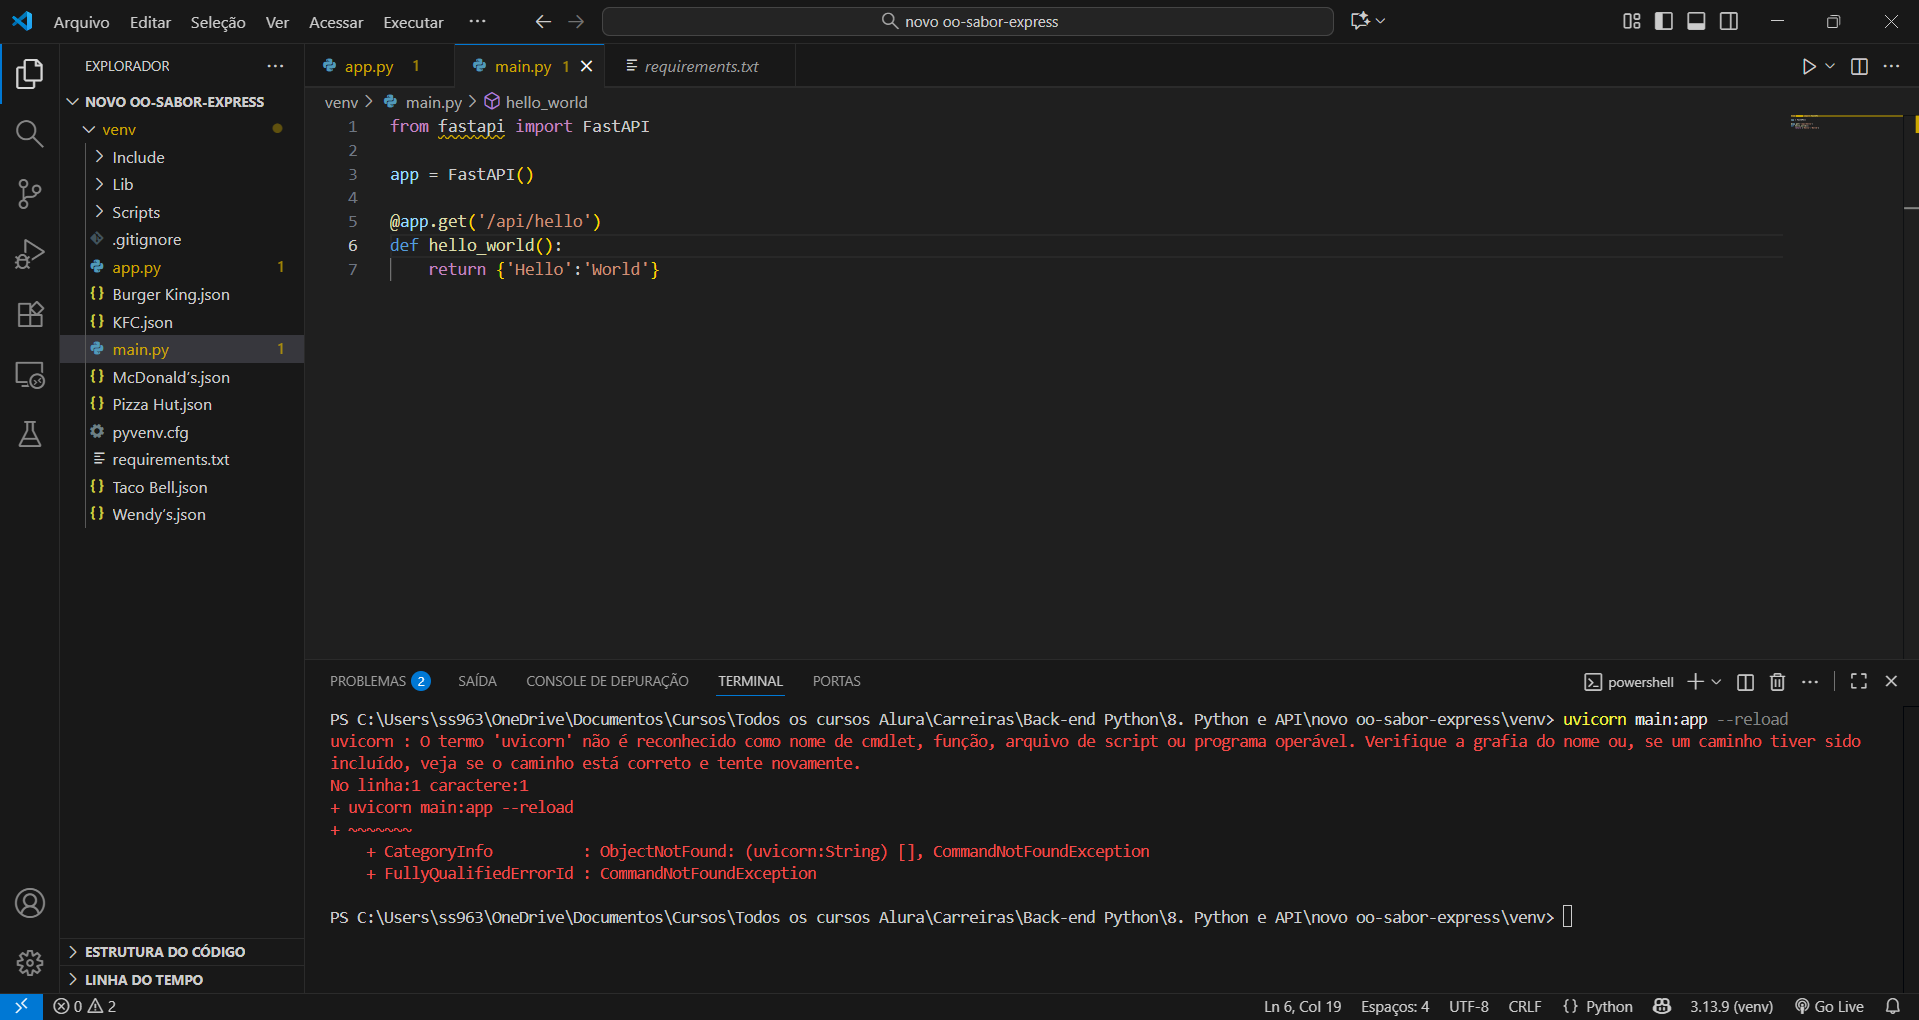Switch to the PROBLEMAS panel tab
Viewport: 1919px width, 1020px height.
tap(368, 681)
